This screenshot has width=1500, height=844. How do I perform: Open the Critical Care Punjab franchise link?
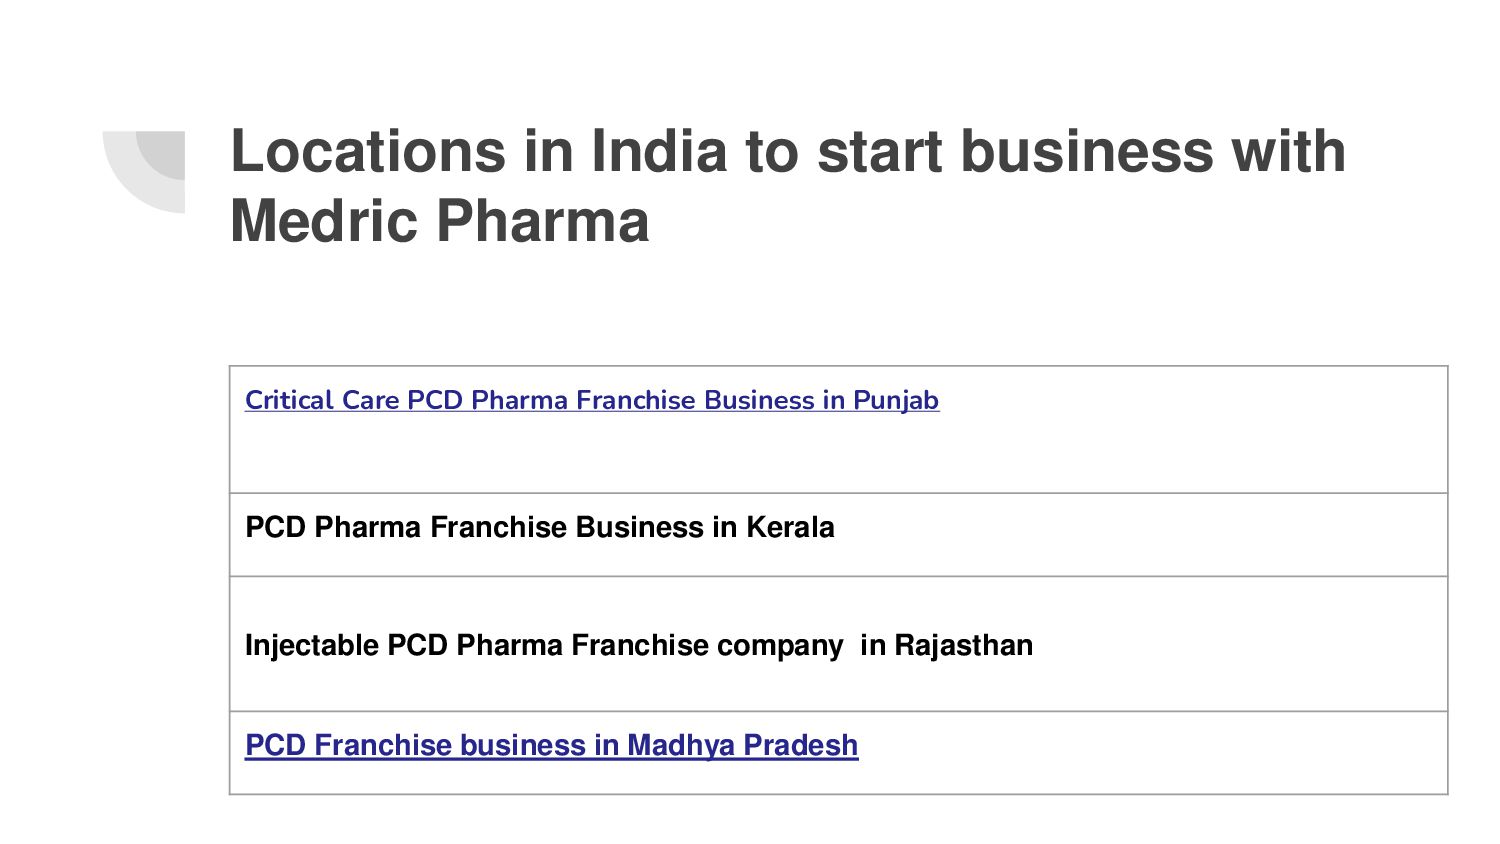coord(591,400)
